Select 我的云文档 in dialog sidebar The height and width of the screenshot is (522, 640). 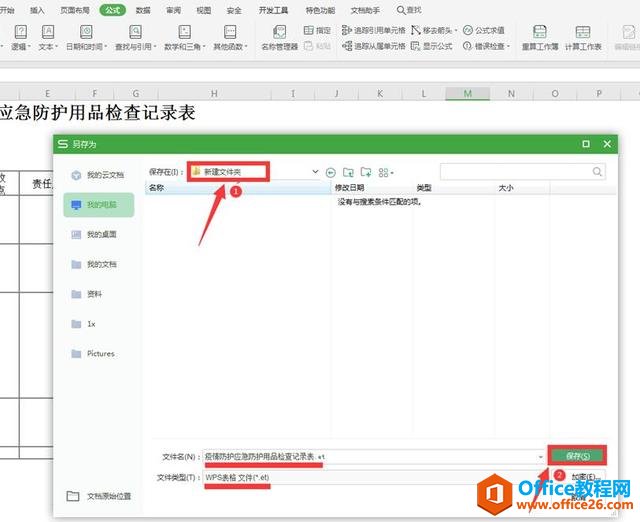[98, 175]
